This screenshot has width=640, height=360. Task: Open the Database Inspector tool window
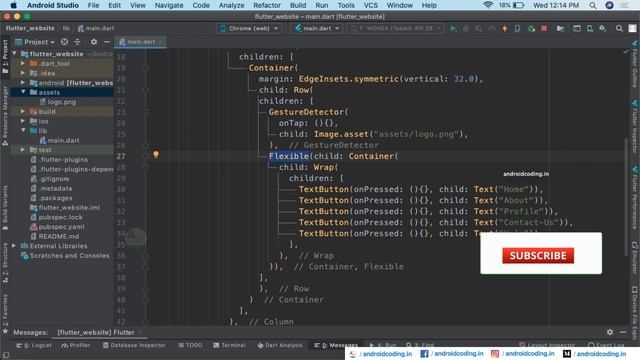coord(134,345)
